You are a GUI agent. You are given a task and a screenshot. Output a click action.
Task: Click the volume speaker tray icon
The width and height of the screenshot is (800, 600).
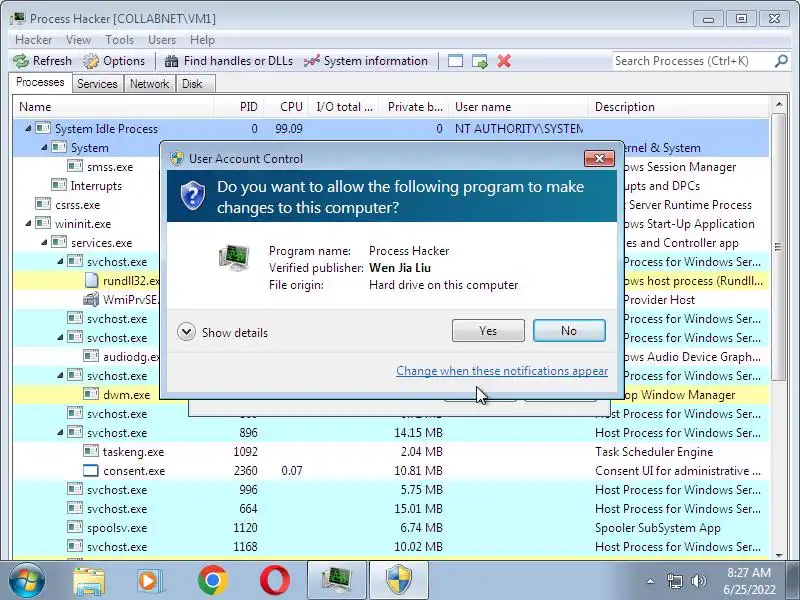pos(698,581)
